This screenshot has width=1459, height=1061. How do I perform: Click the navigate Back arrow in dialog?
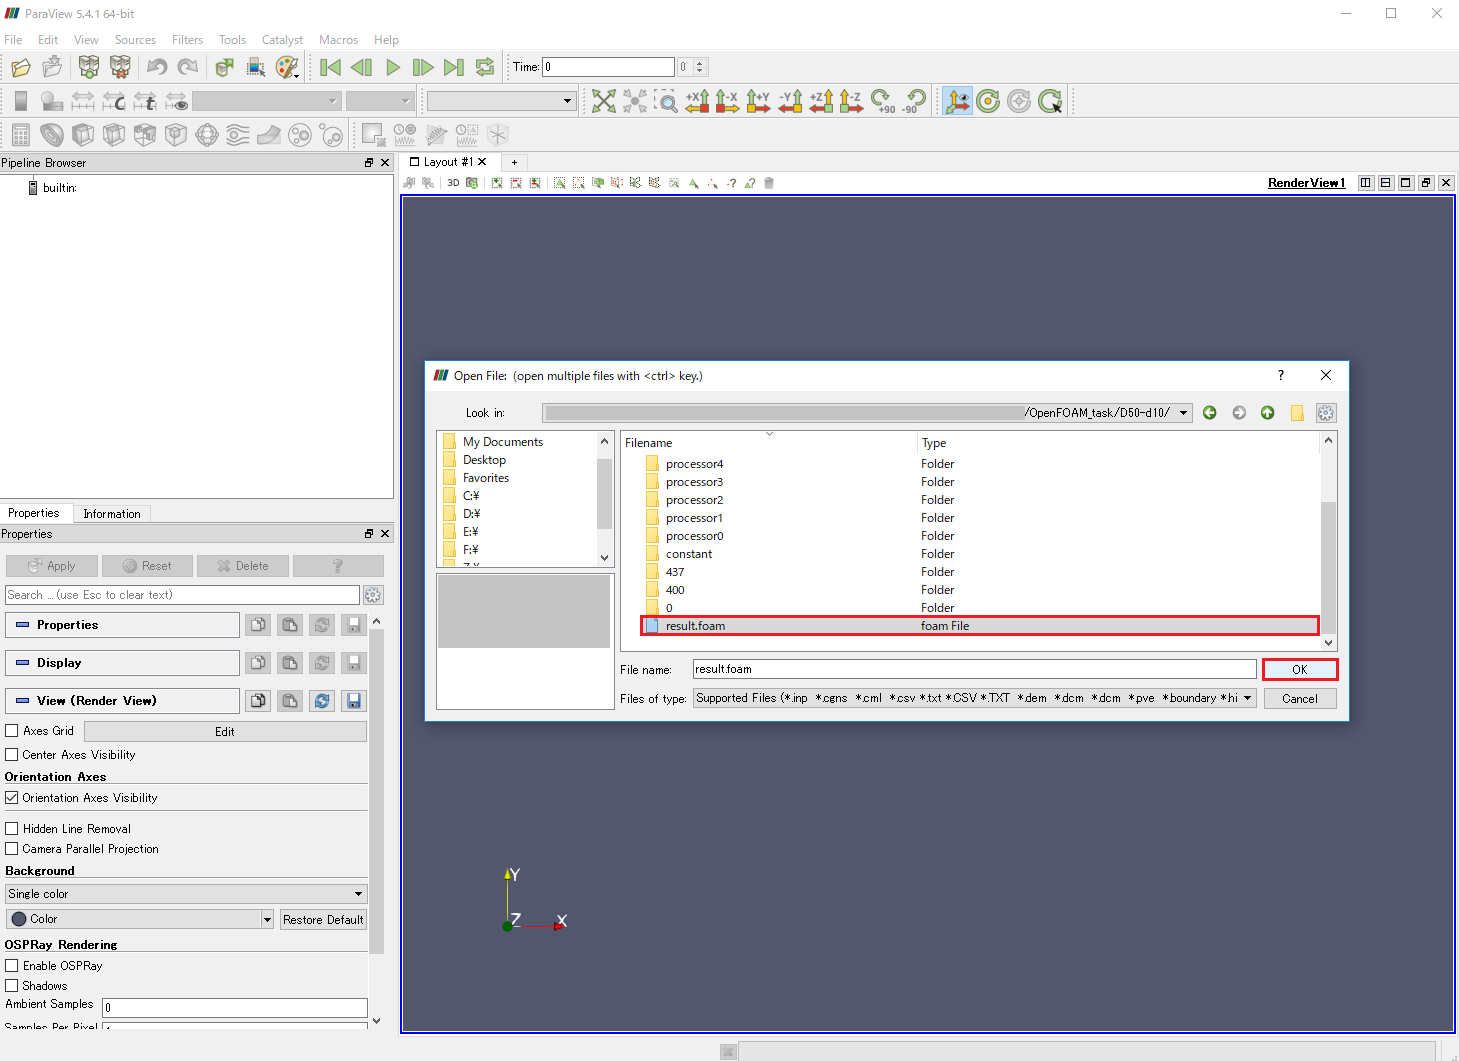[1210, 413]
